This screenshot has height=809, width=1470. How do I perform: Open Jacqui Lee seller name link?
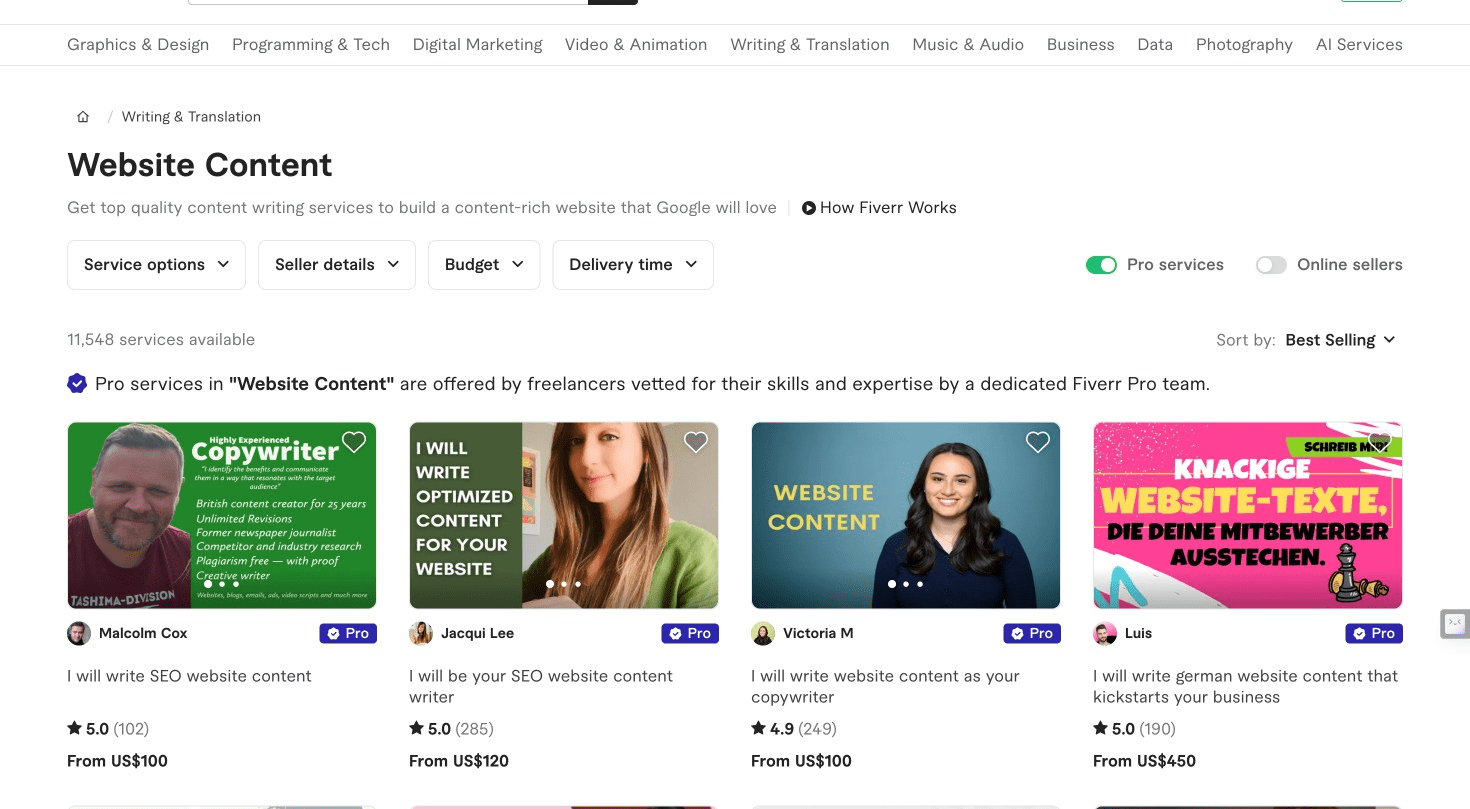pyautogui.click(x=477, y=633)
